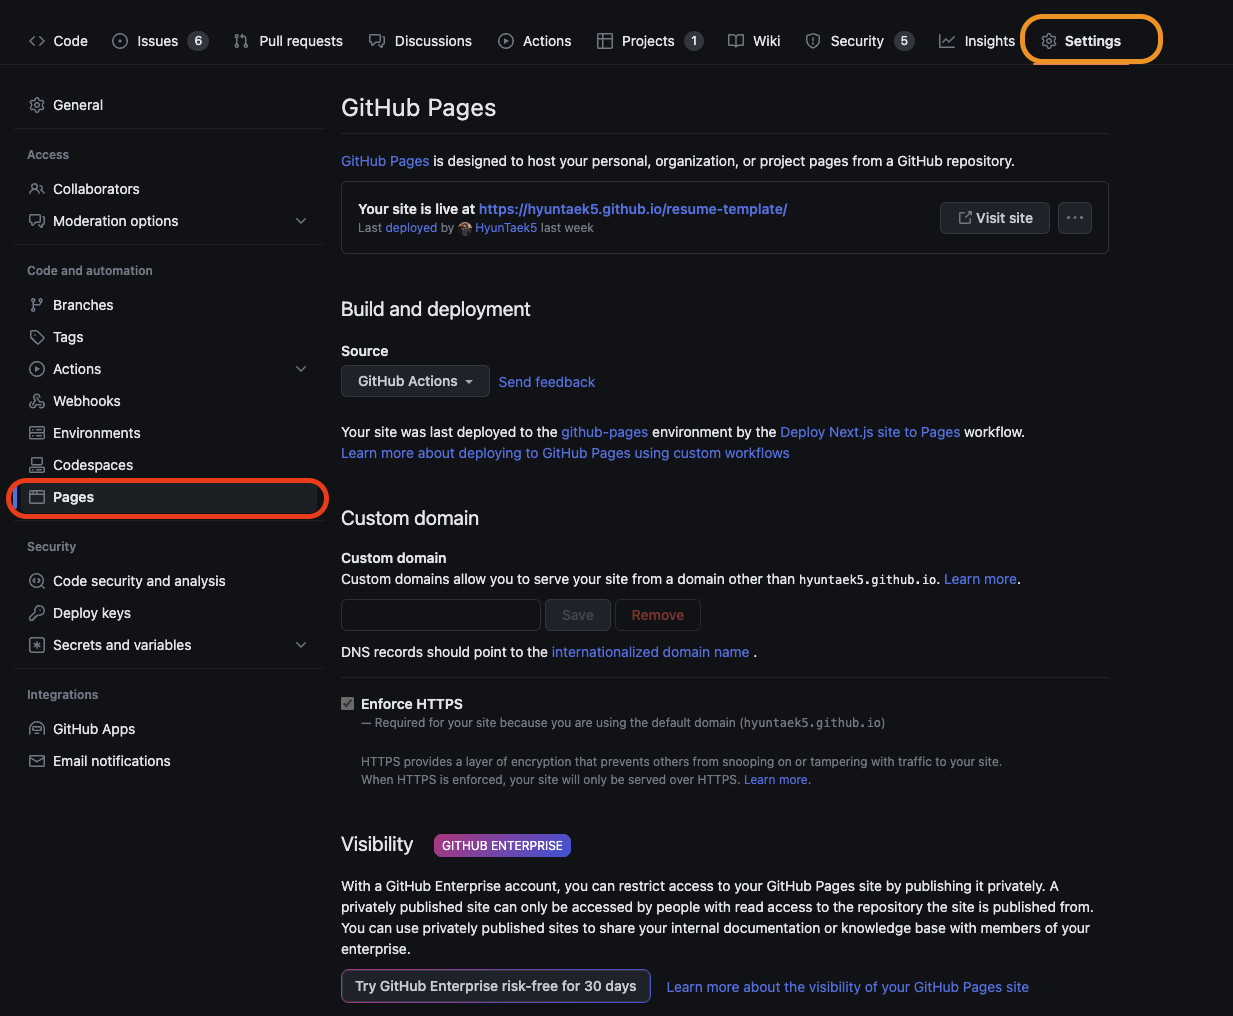The image size is (1233, 1016).
Task: Click the Branches git-branch icon
Action: [37, 305]
